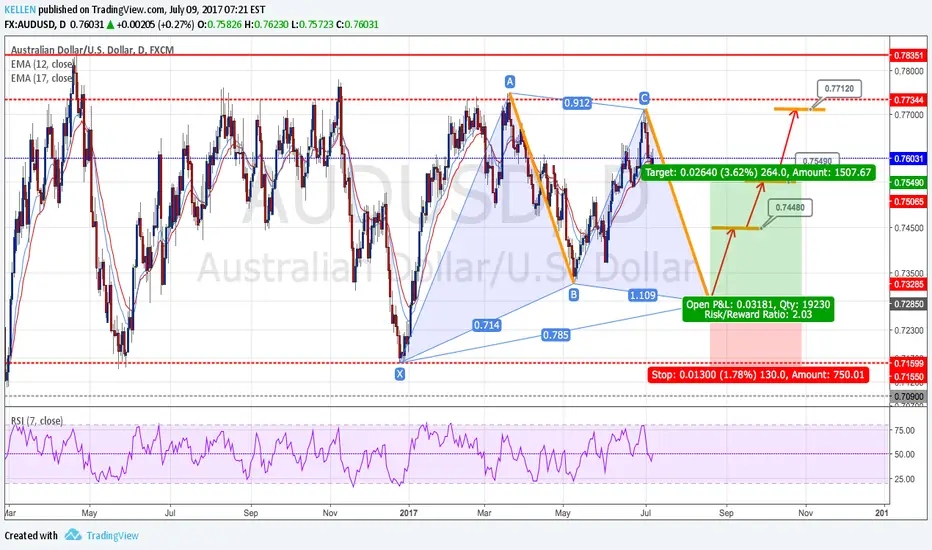The height and width of the screenshot is (550, 932).
Task: Select the 0.714 ratio label
Action: click(487, 325)
